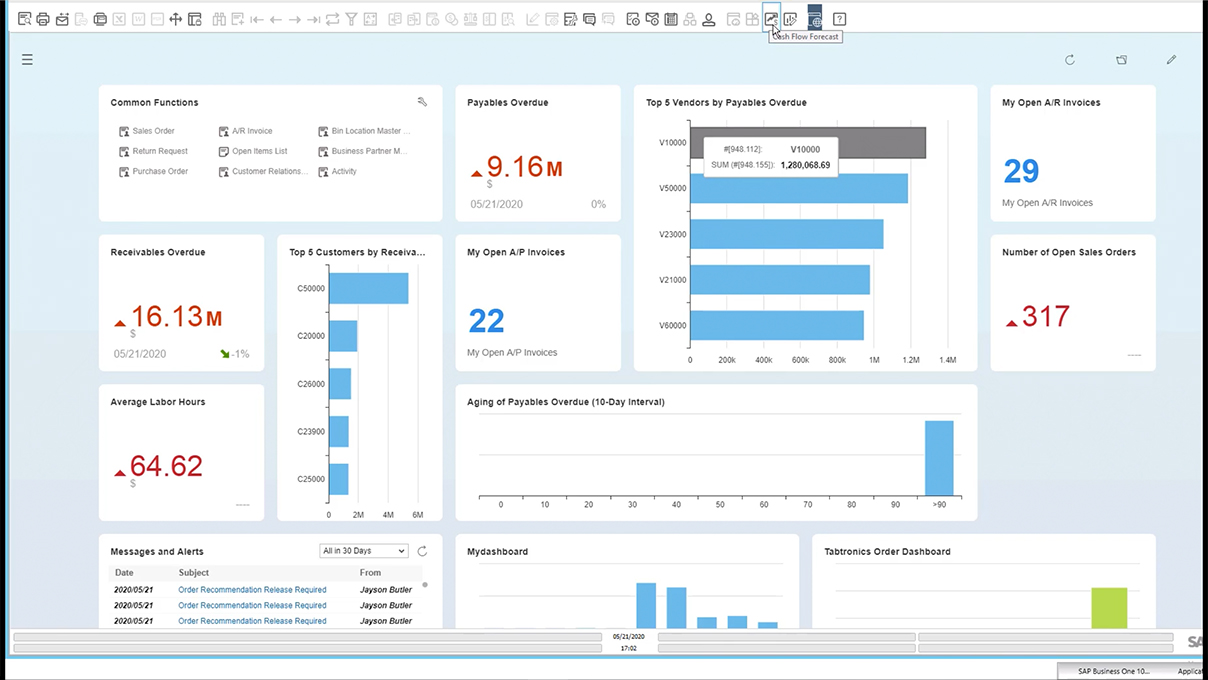The width and height of the screenshot is (1208, 680).
Task: Click the Add record toolbar icon
Action: click(x=237, y=19)
